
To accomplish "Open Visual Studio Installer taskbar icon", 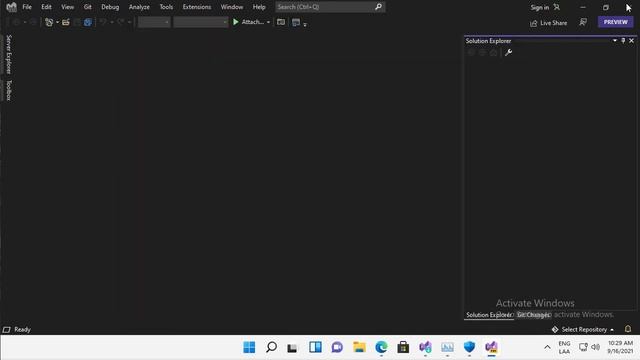I will tap(425, 347).
